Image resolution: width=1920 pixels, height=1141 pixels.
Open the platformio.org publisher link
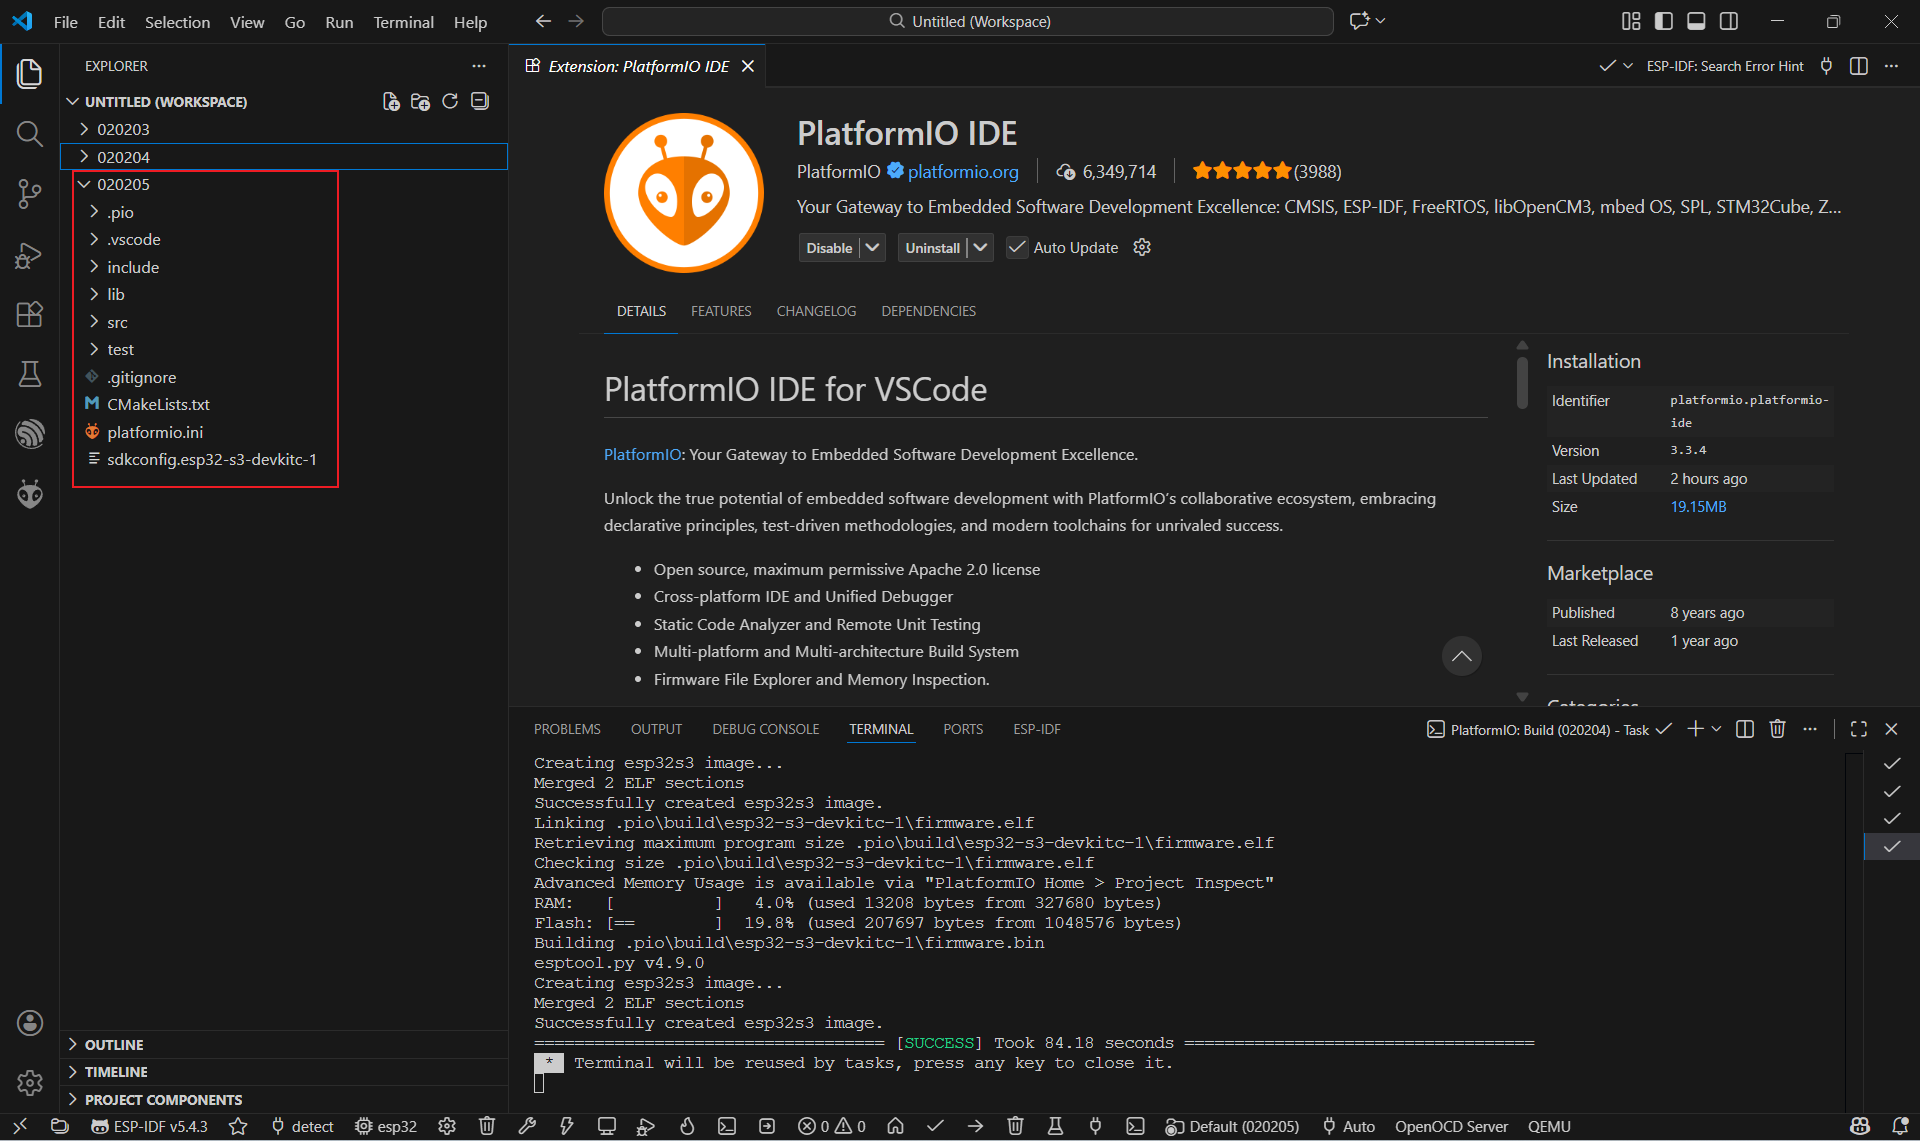click(963, 172)
